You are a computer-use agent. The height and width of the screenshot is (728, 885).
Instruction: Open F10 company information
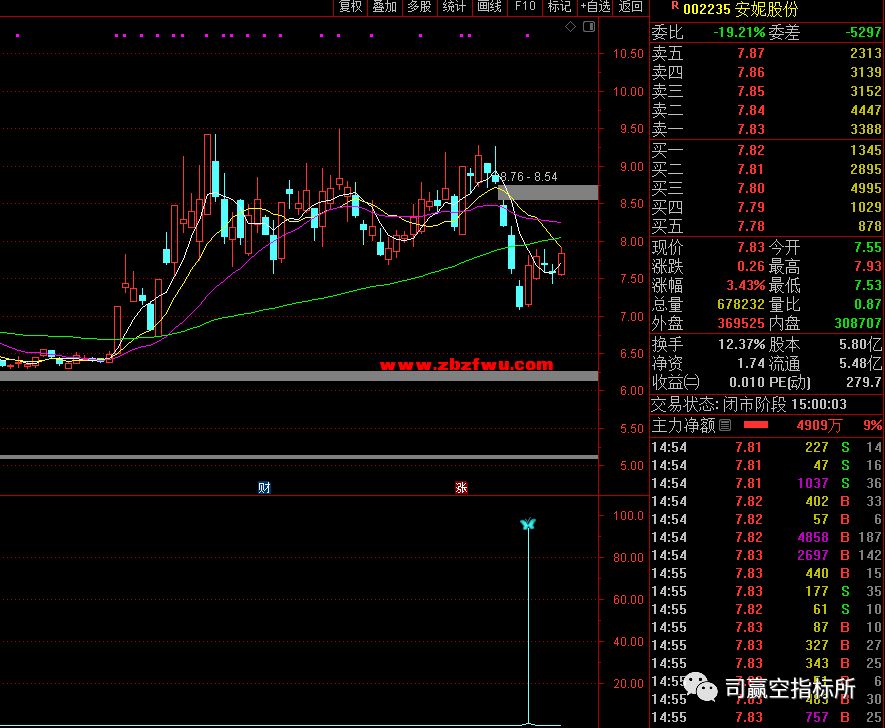(x=524, y=7)
